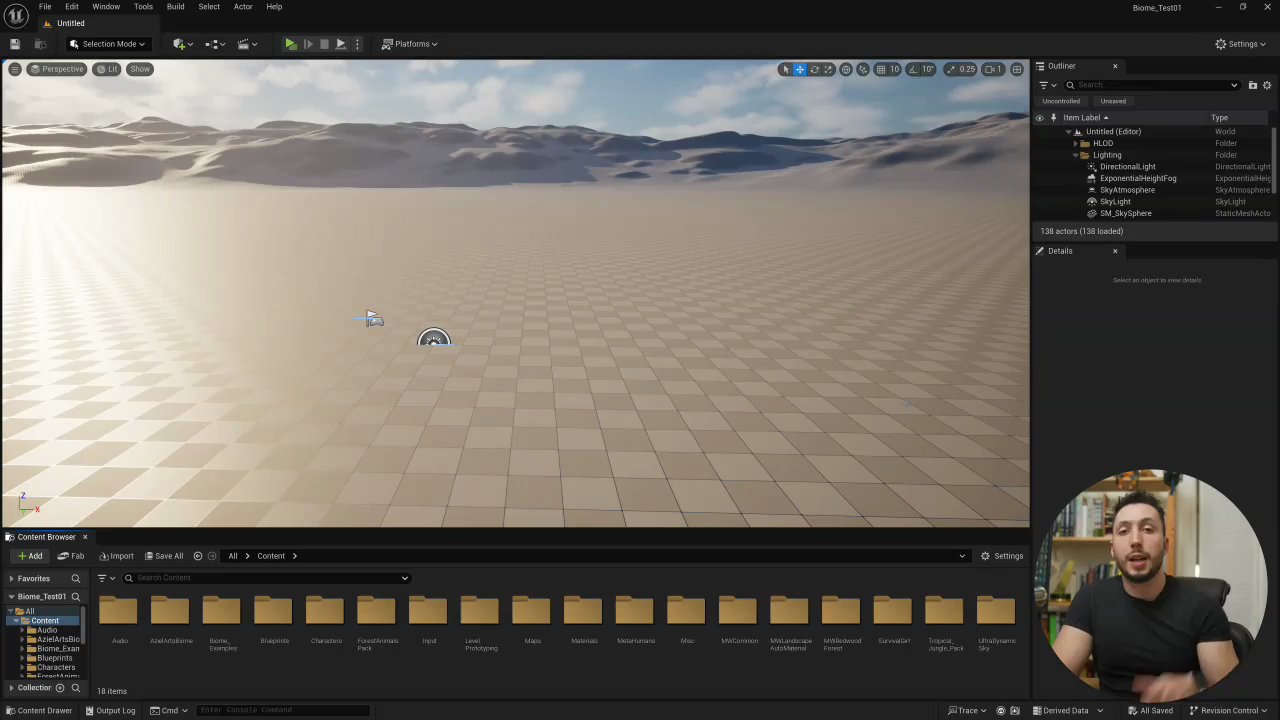
Task: Close the Outliner tab
Action: (1115, 67)
